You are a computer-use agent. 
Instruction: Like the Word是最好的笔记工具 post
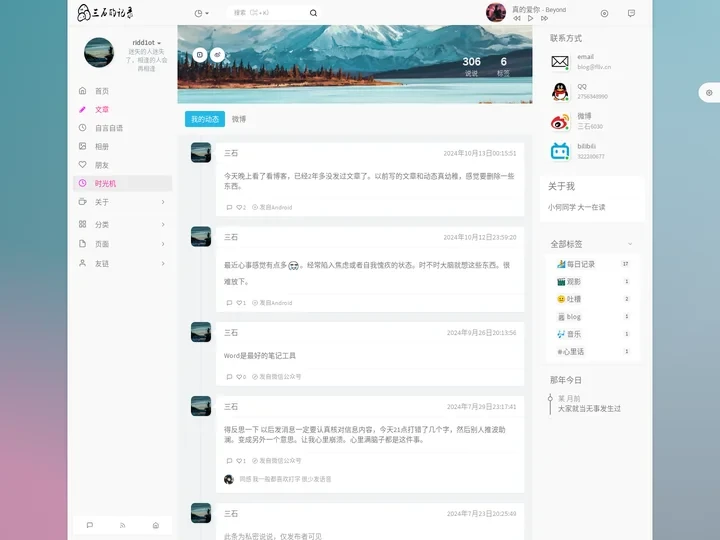tap(241, 377)
